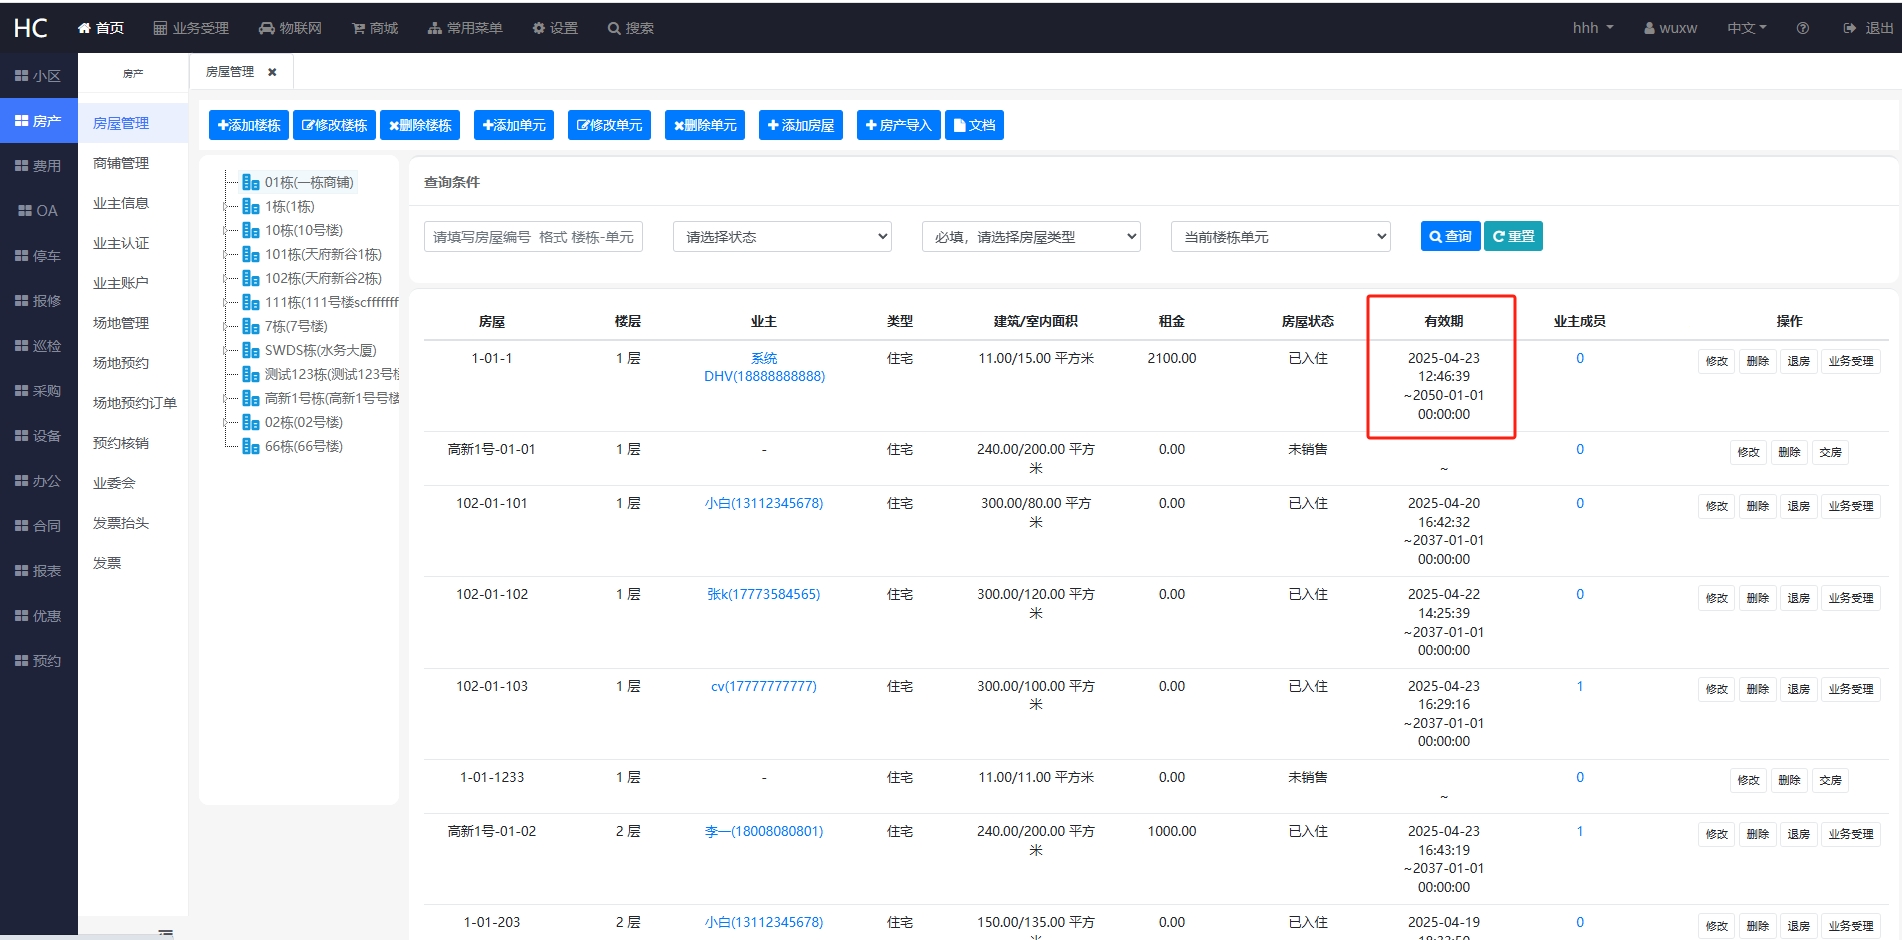
Task: Close the 房屋管理 tab
Action: [x=272, y=72]
